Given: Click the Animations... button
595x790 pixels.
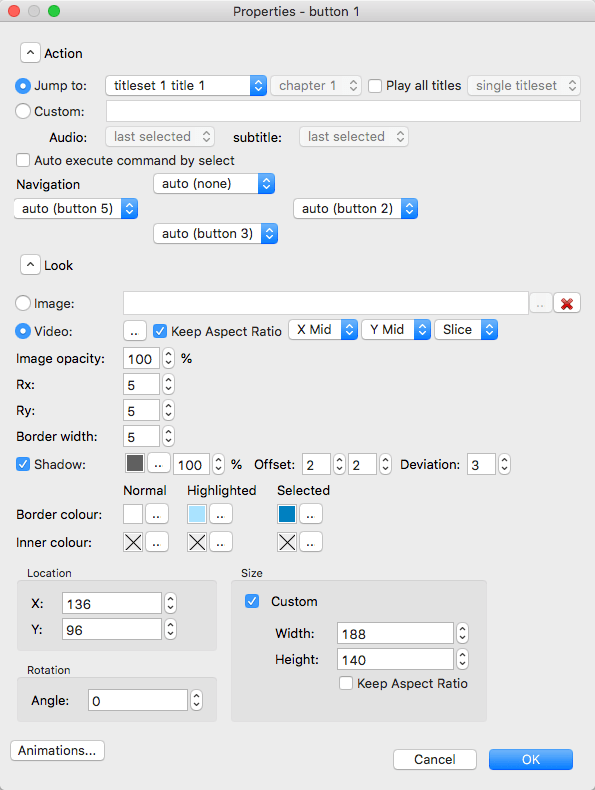Looking at the screenshot, I should click(57, 750).
